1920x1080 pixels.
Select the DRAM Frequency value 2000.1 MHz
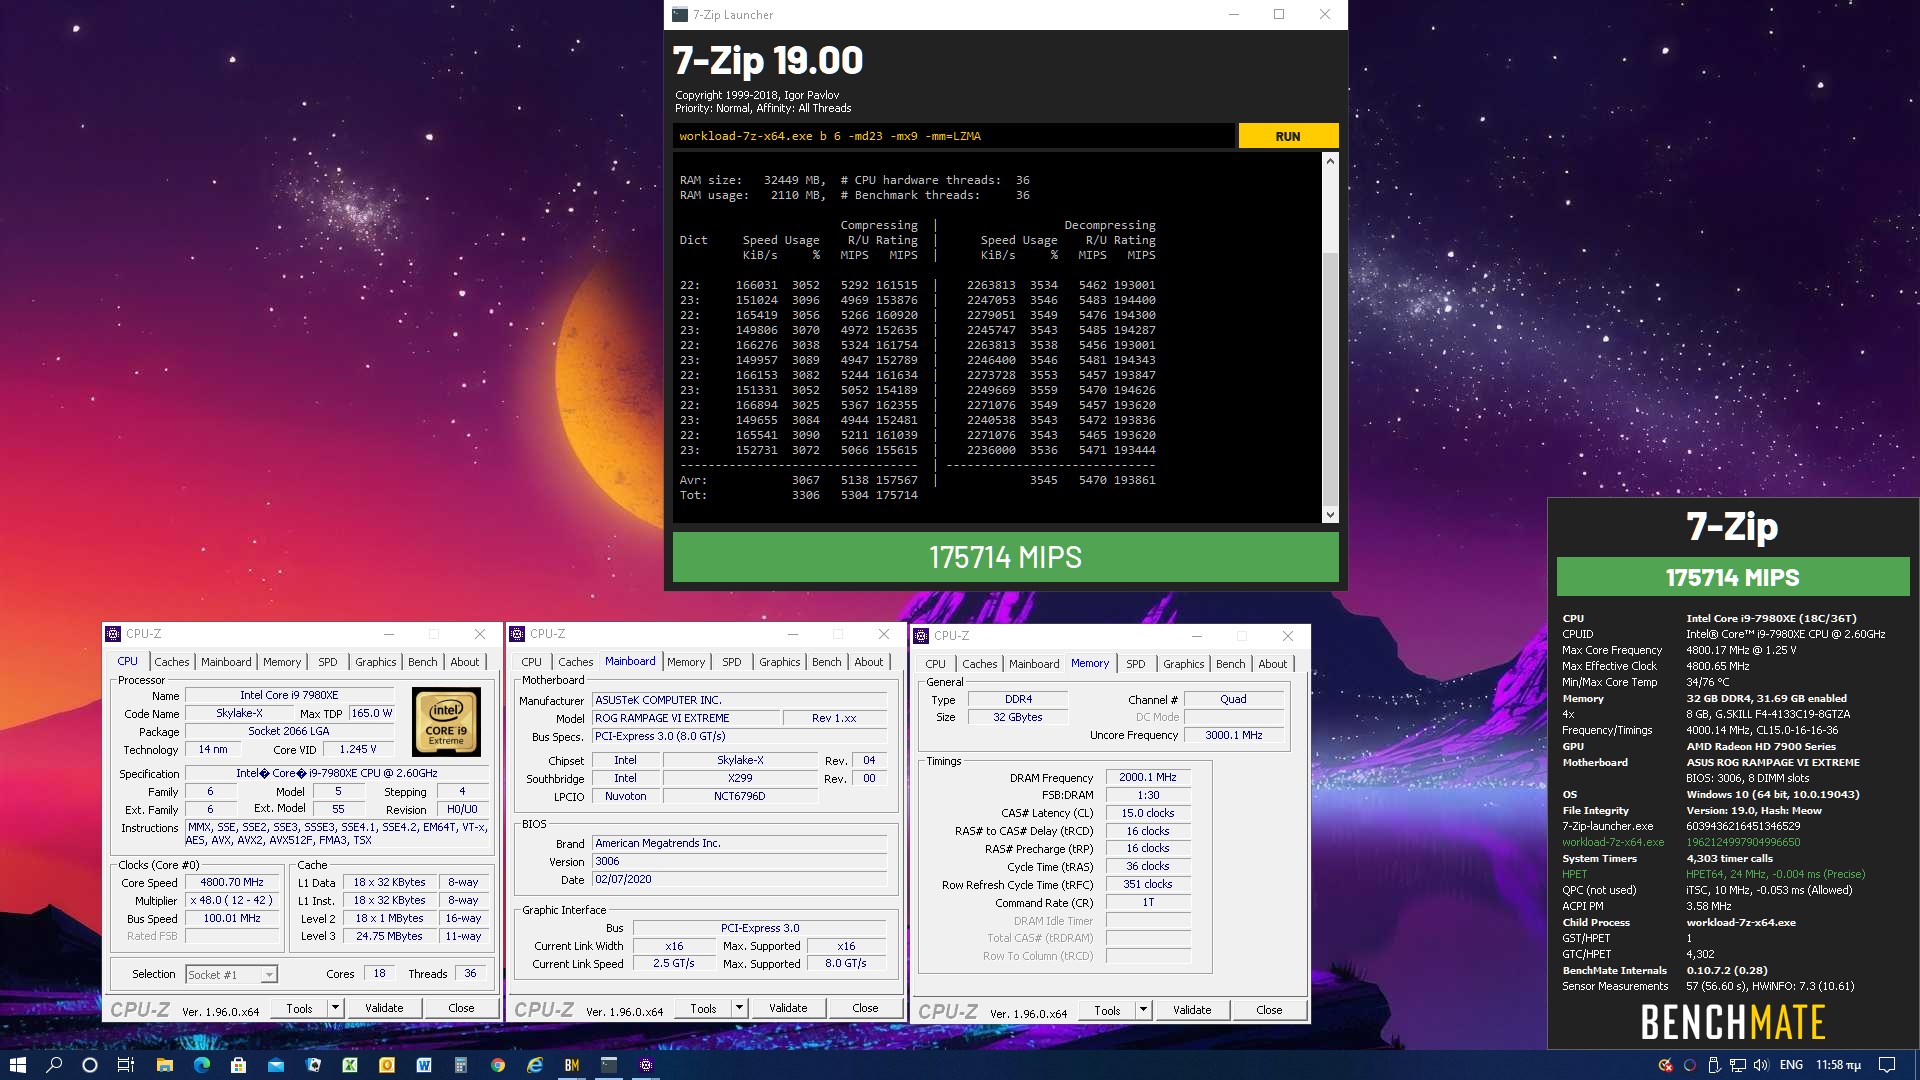1148,777
